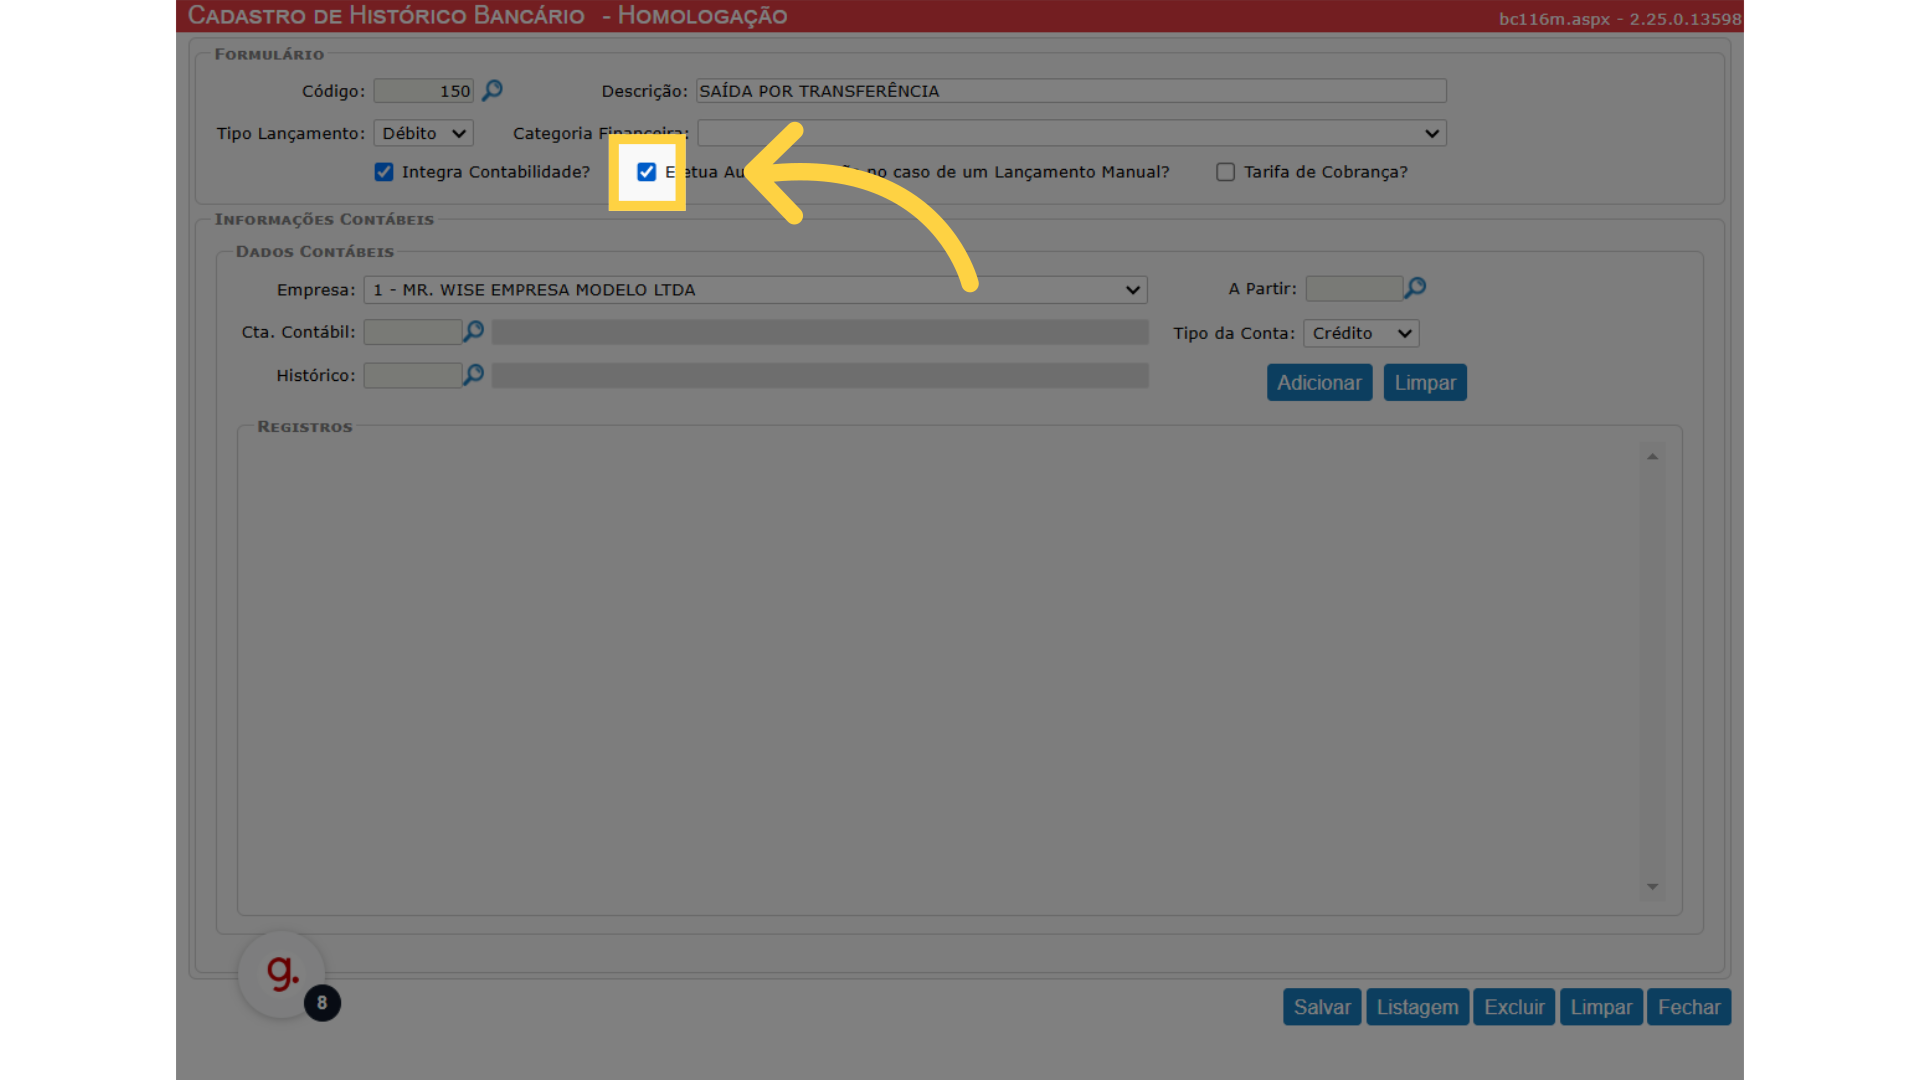
Task: Click the Registros list scrollbar track
Action: (1652, 670)
